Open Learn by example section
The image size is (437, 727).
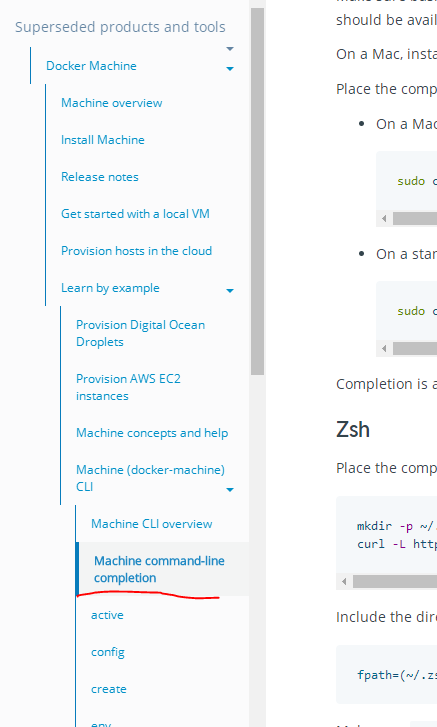click(110, 288)
